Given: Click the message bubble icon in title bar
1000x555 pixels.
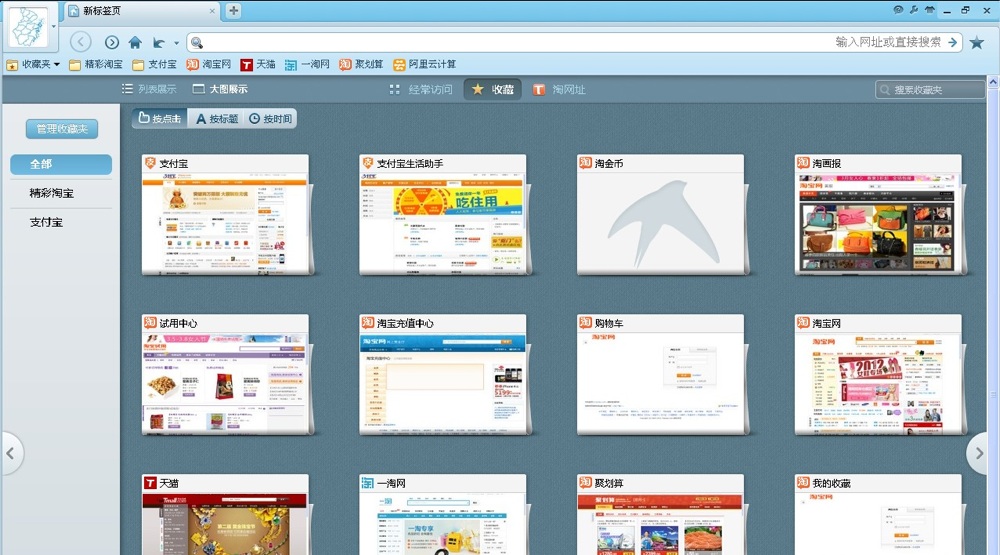Looking at the screenshot, I should tap(898, 10).
